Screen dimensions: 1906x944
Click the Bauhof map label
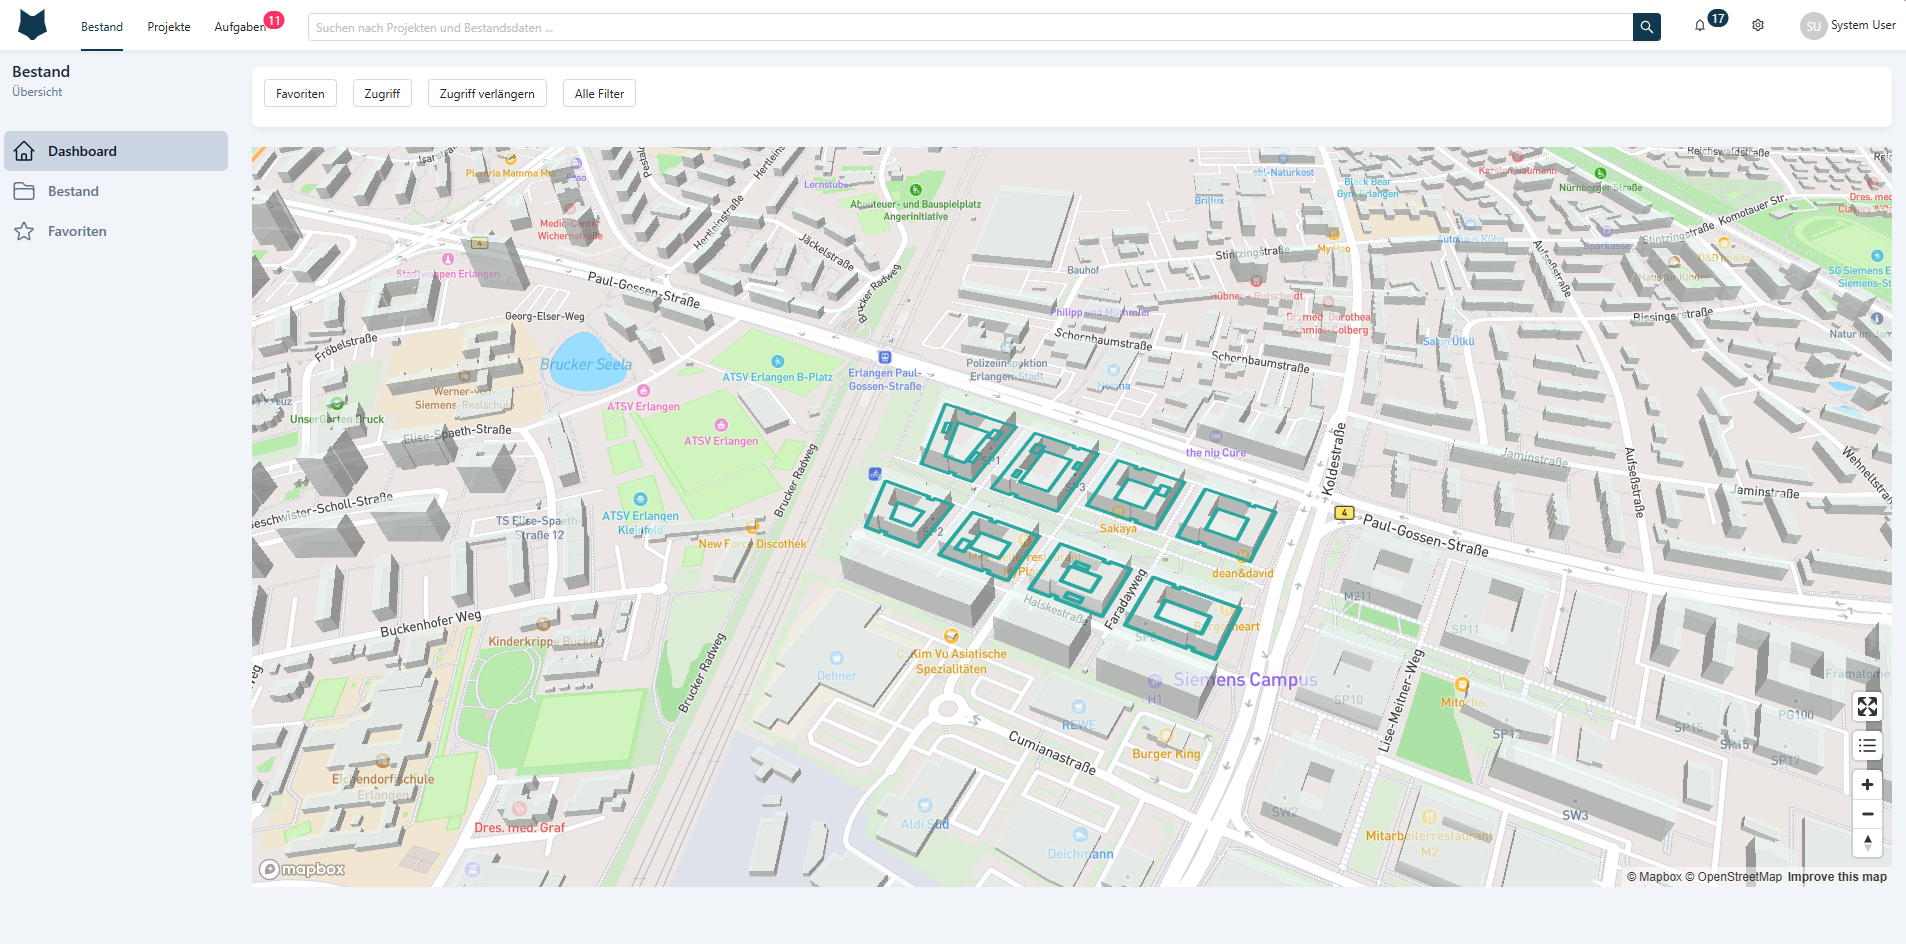coord(1083,270)
